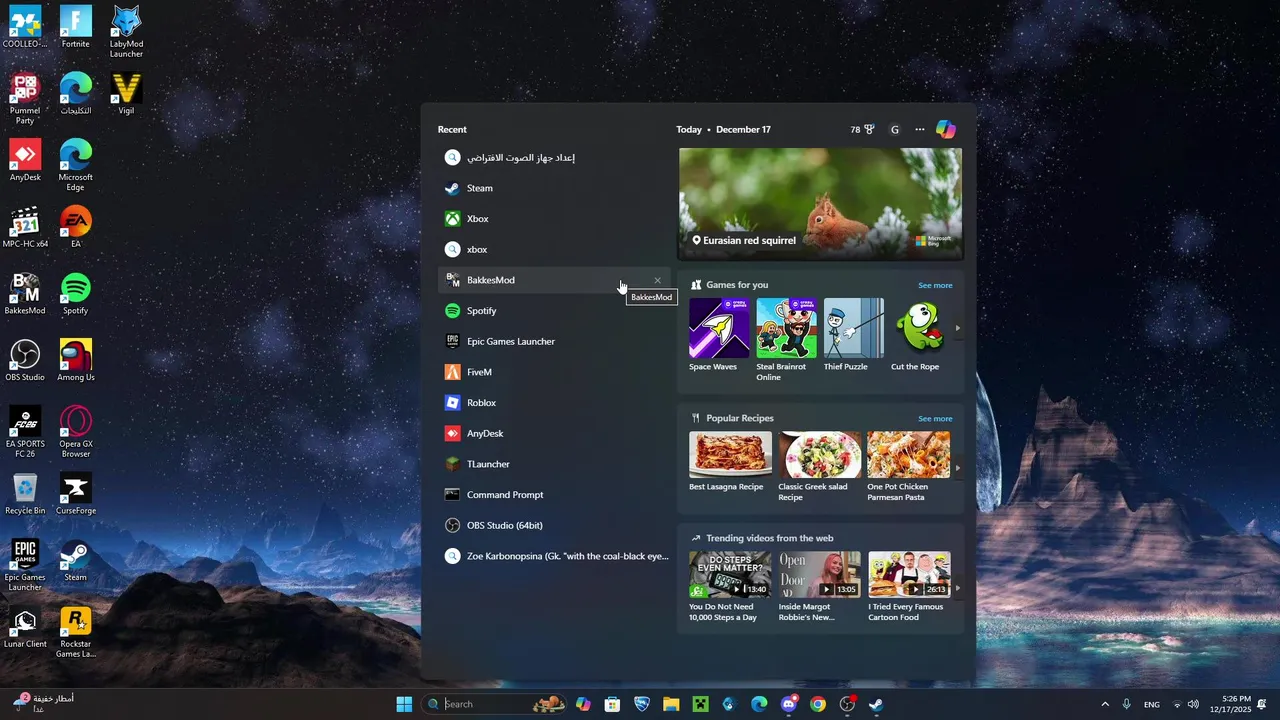Image resolution: width=1280 pixels, height=720 pixels.
Task: Click the taskbar Search box
Action: click(x=495, y=704)
